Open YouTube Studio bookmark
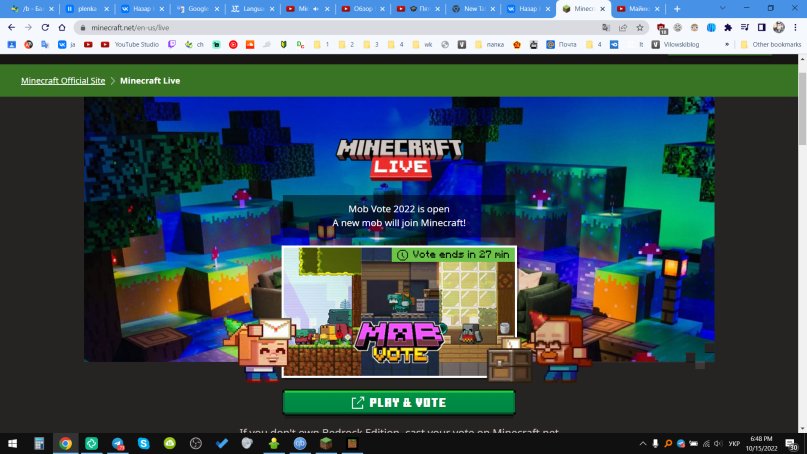Viewport: 807px width, 454px height. coord(129,44)
